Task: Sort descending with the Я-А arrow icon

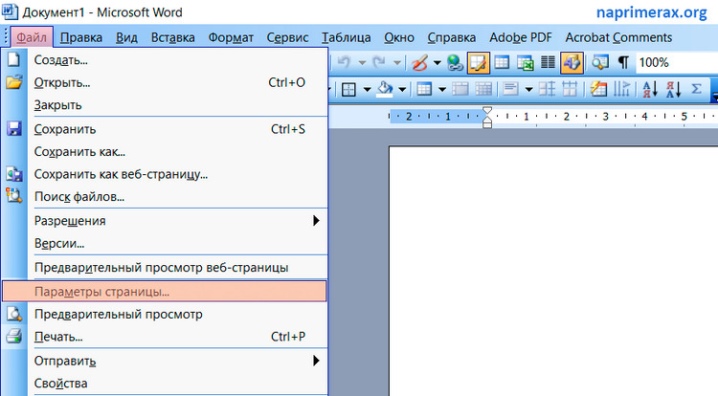Action: click(673, 89)
